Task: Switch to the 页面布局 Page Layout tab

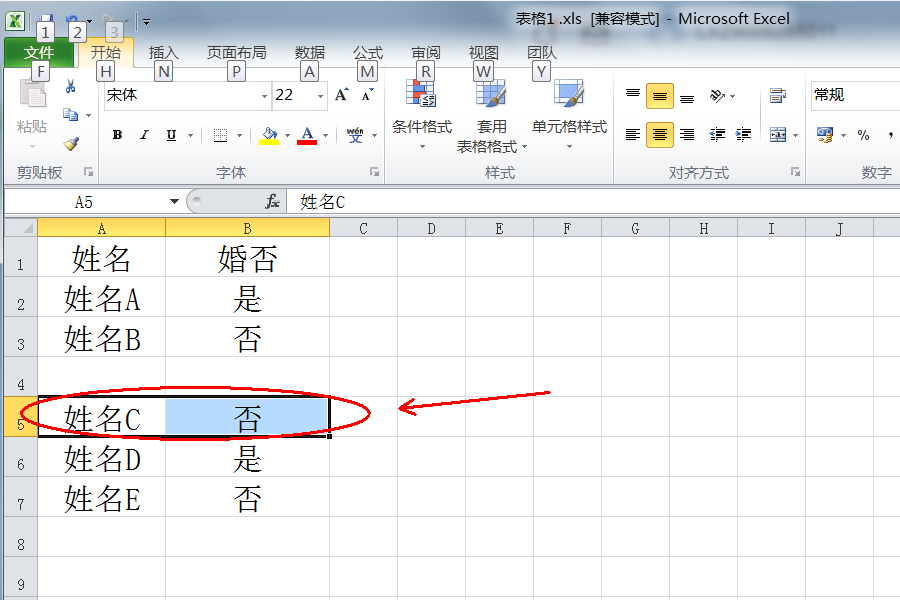Action: (x=236, y=53)
